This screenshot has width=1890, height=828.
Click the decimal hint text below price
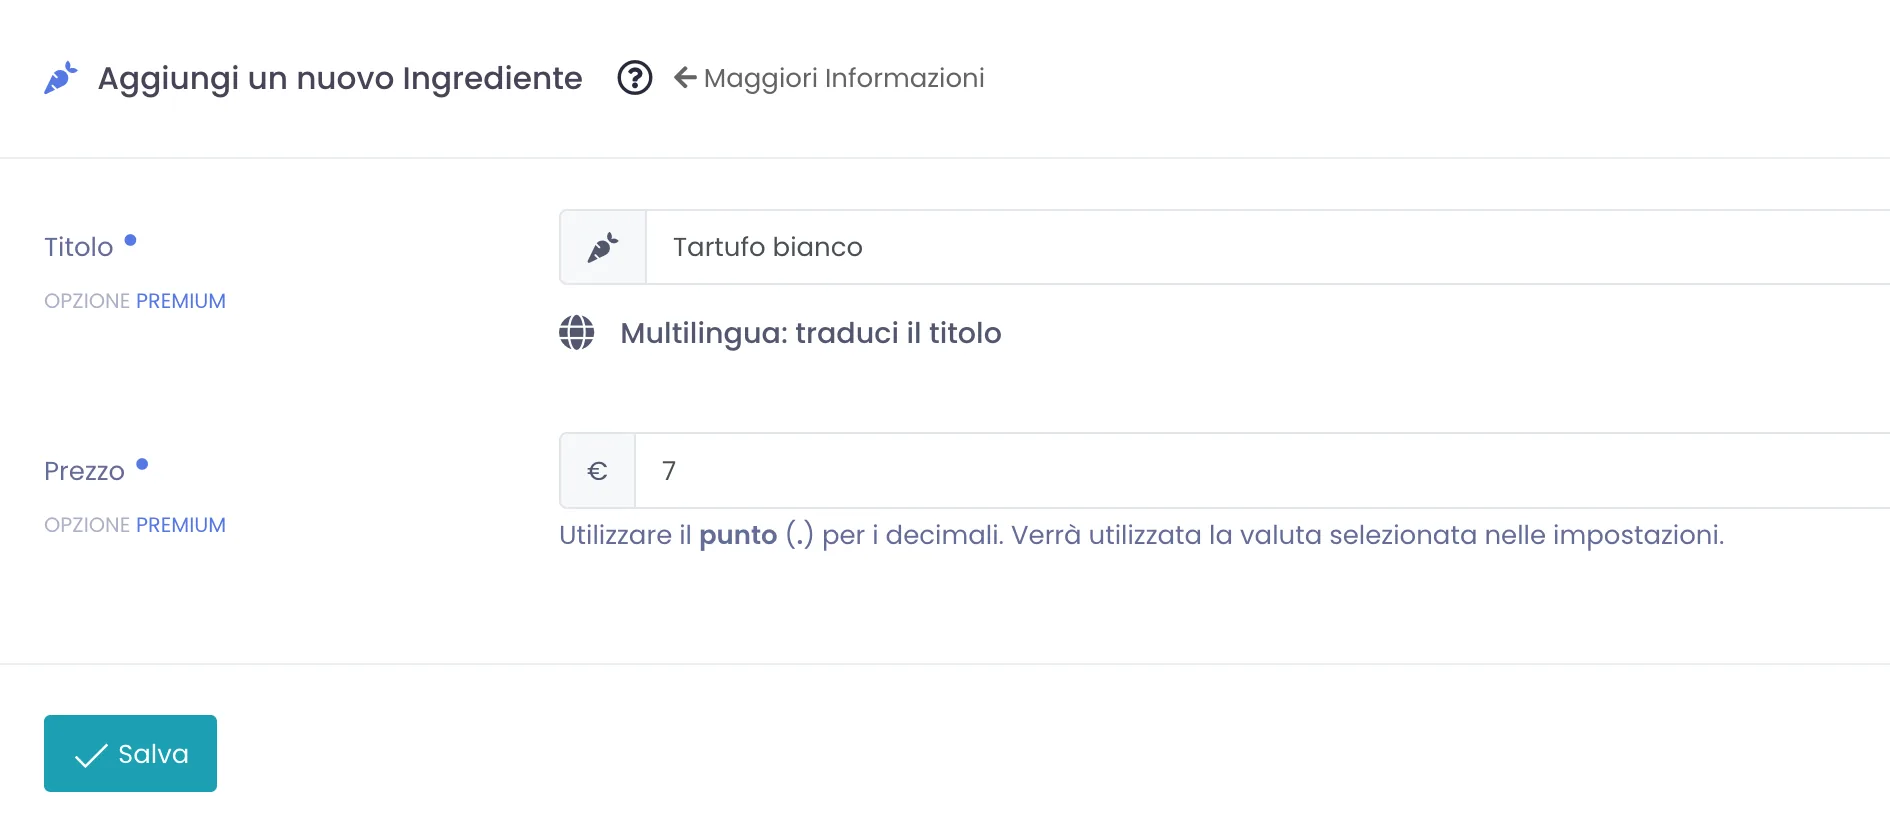click(1142, 535)
